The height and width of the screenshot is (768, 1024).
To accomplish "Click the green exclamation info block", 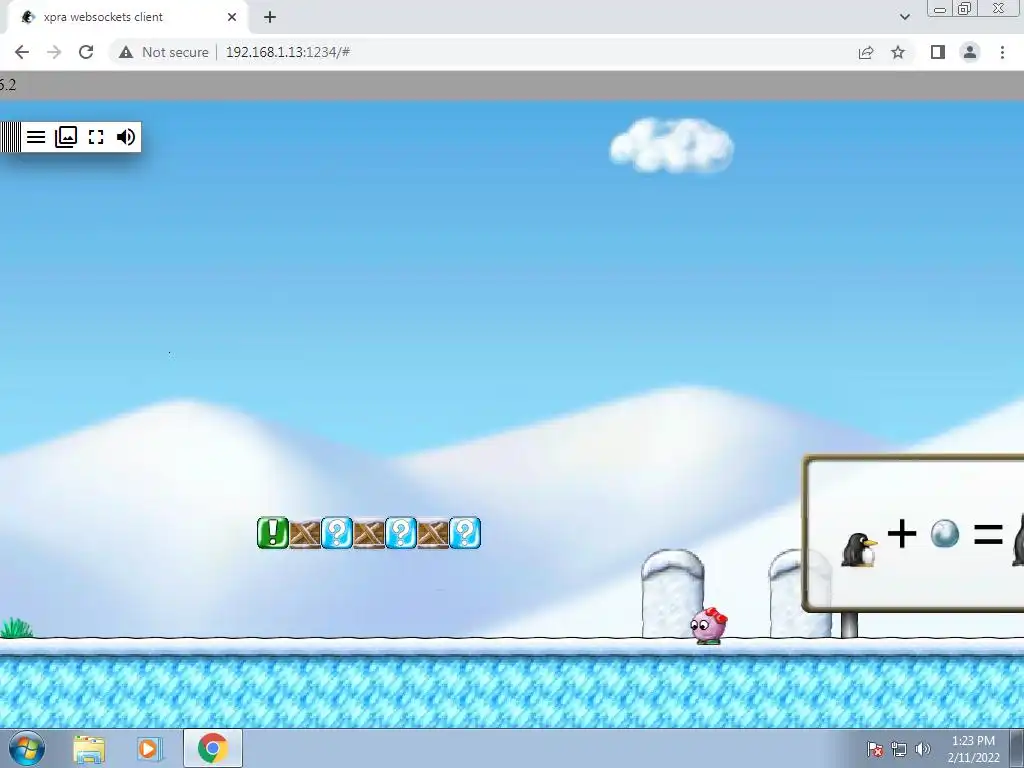I will point(273,533).
